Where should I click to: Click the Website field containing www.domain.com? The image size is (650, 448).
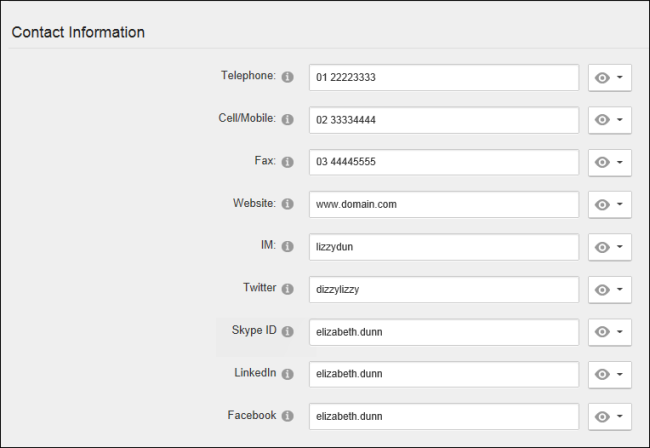click(x=444, y=204)
